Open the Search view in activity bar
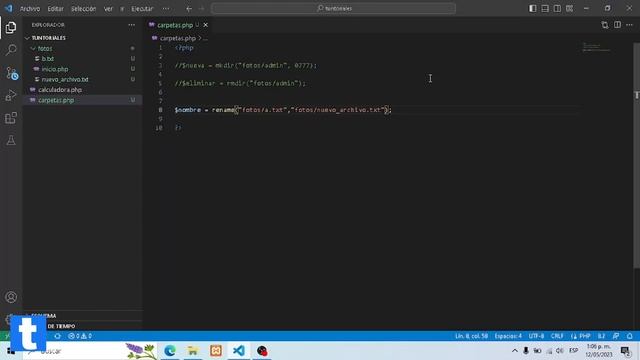 (x=11, y=50)
